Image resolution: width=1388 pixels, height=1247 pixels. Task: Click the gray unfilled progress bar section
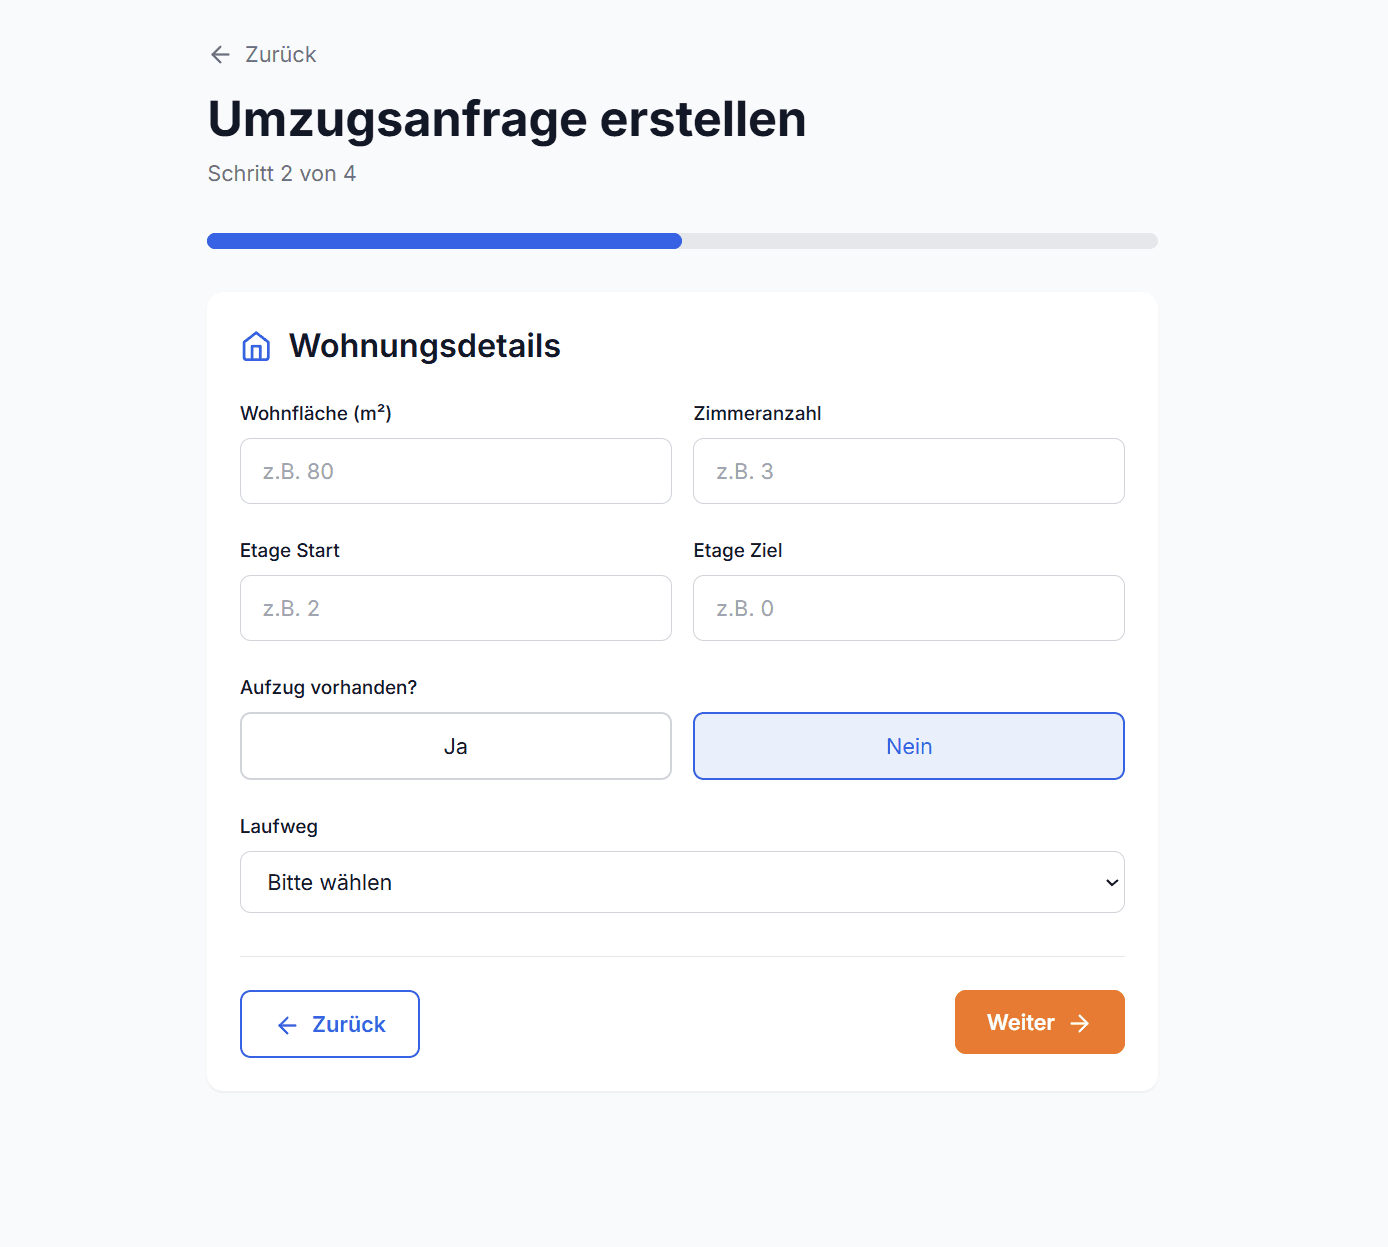[919, 241]
